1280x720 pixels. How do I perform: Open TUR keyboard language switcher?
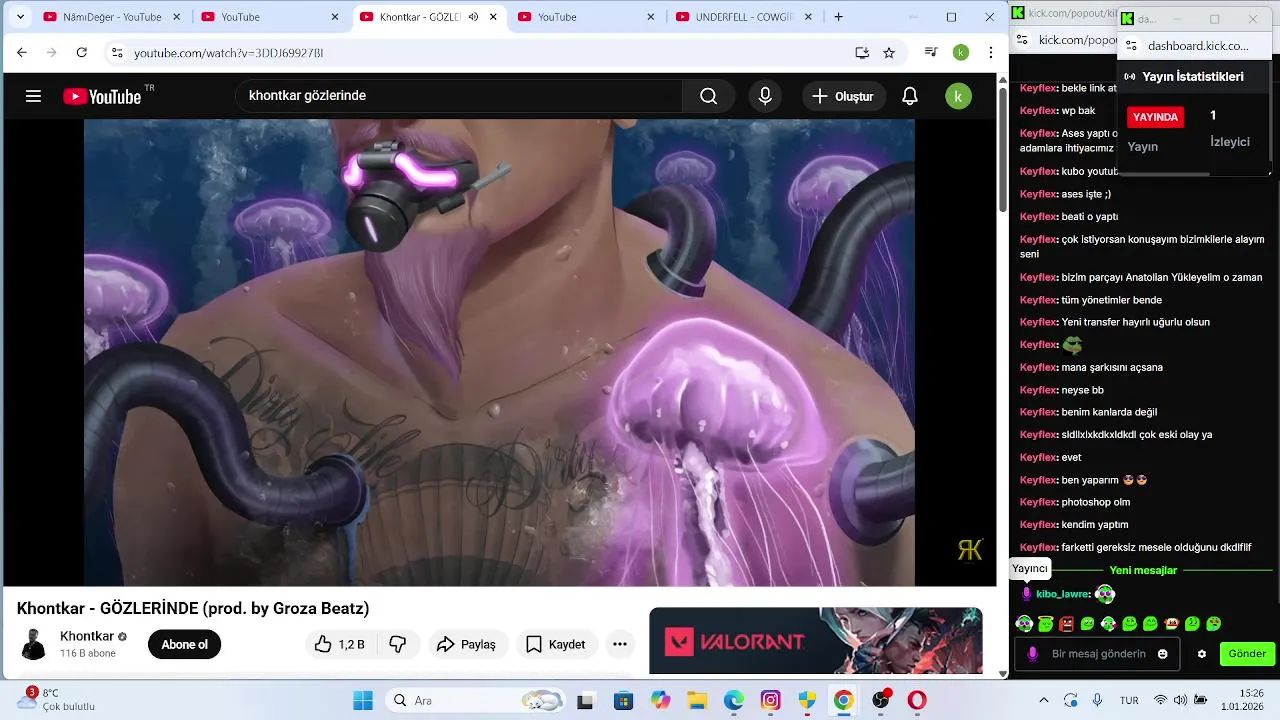click(1129, 700)
